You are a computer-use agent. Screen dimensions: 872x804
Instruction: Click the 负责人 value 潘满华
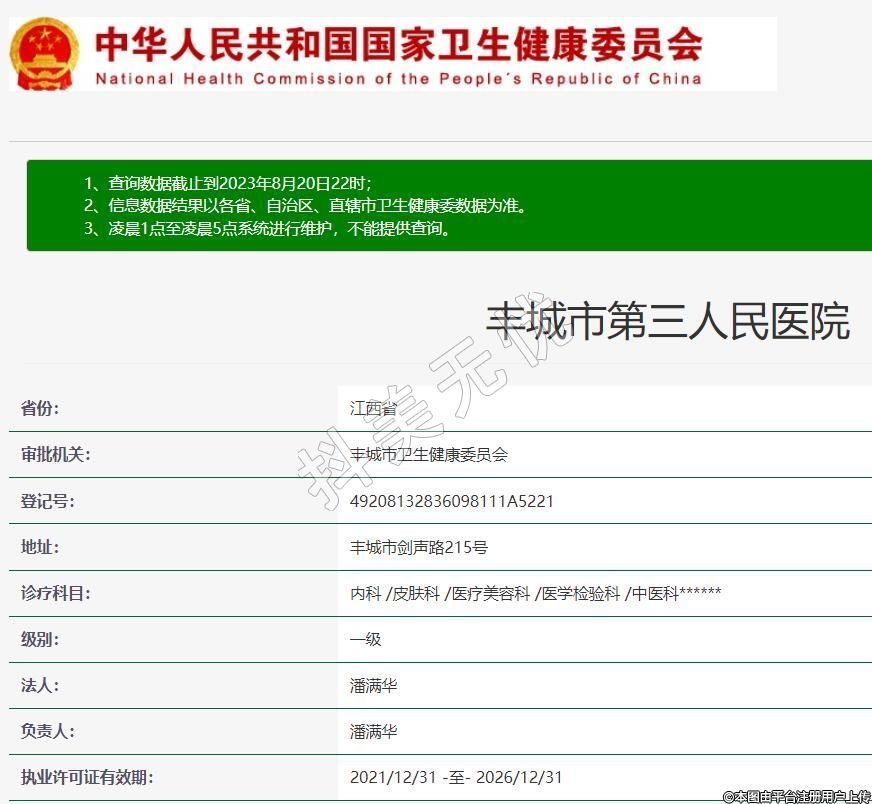coord(373,731)
